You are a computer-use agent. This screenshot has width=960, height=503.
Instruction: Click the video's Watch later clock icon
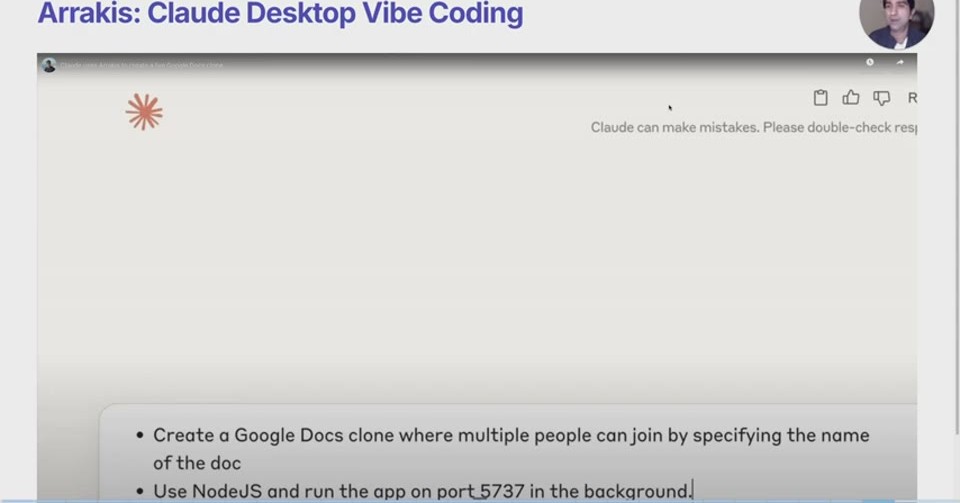(x=869, y=62)
